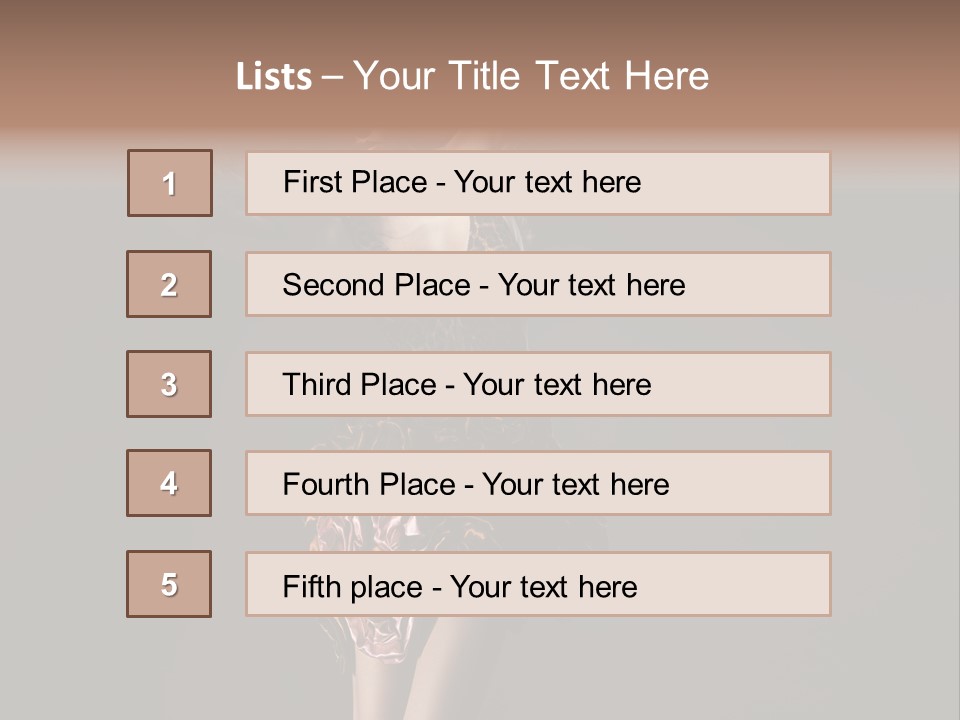Select 'Your Title Text Here' title text

(x=531, y=76)
